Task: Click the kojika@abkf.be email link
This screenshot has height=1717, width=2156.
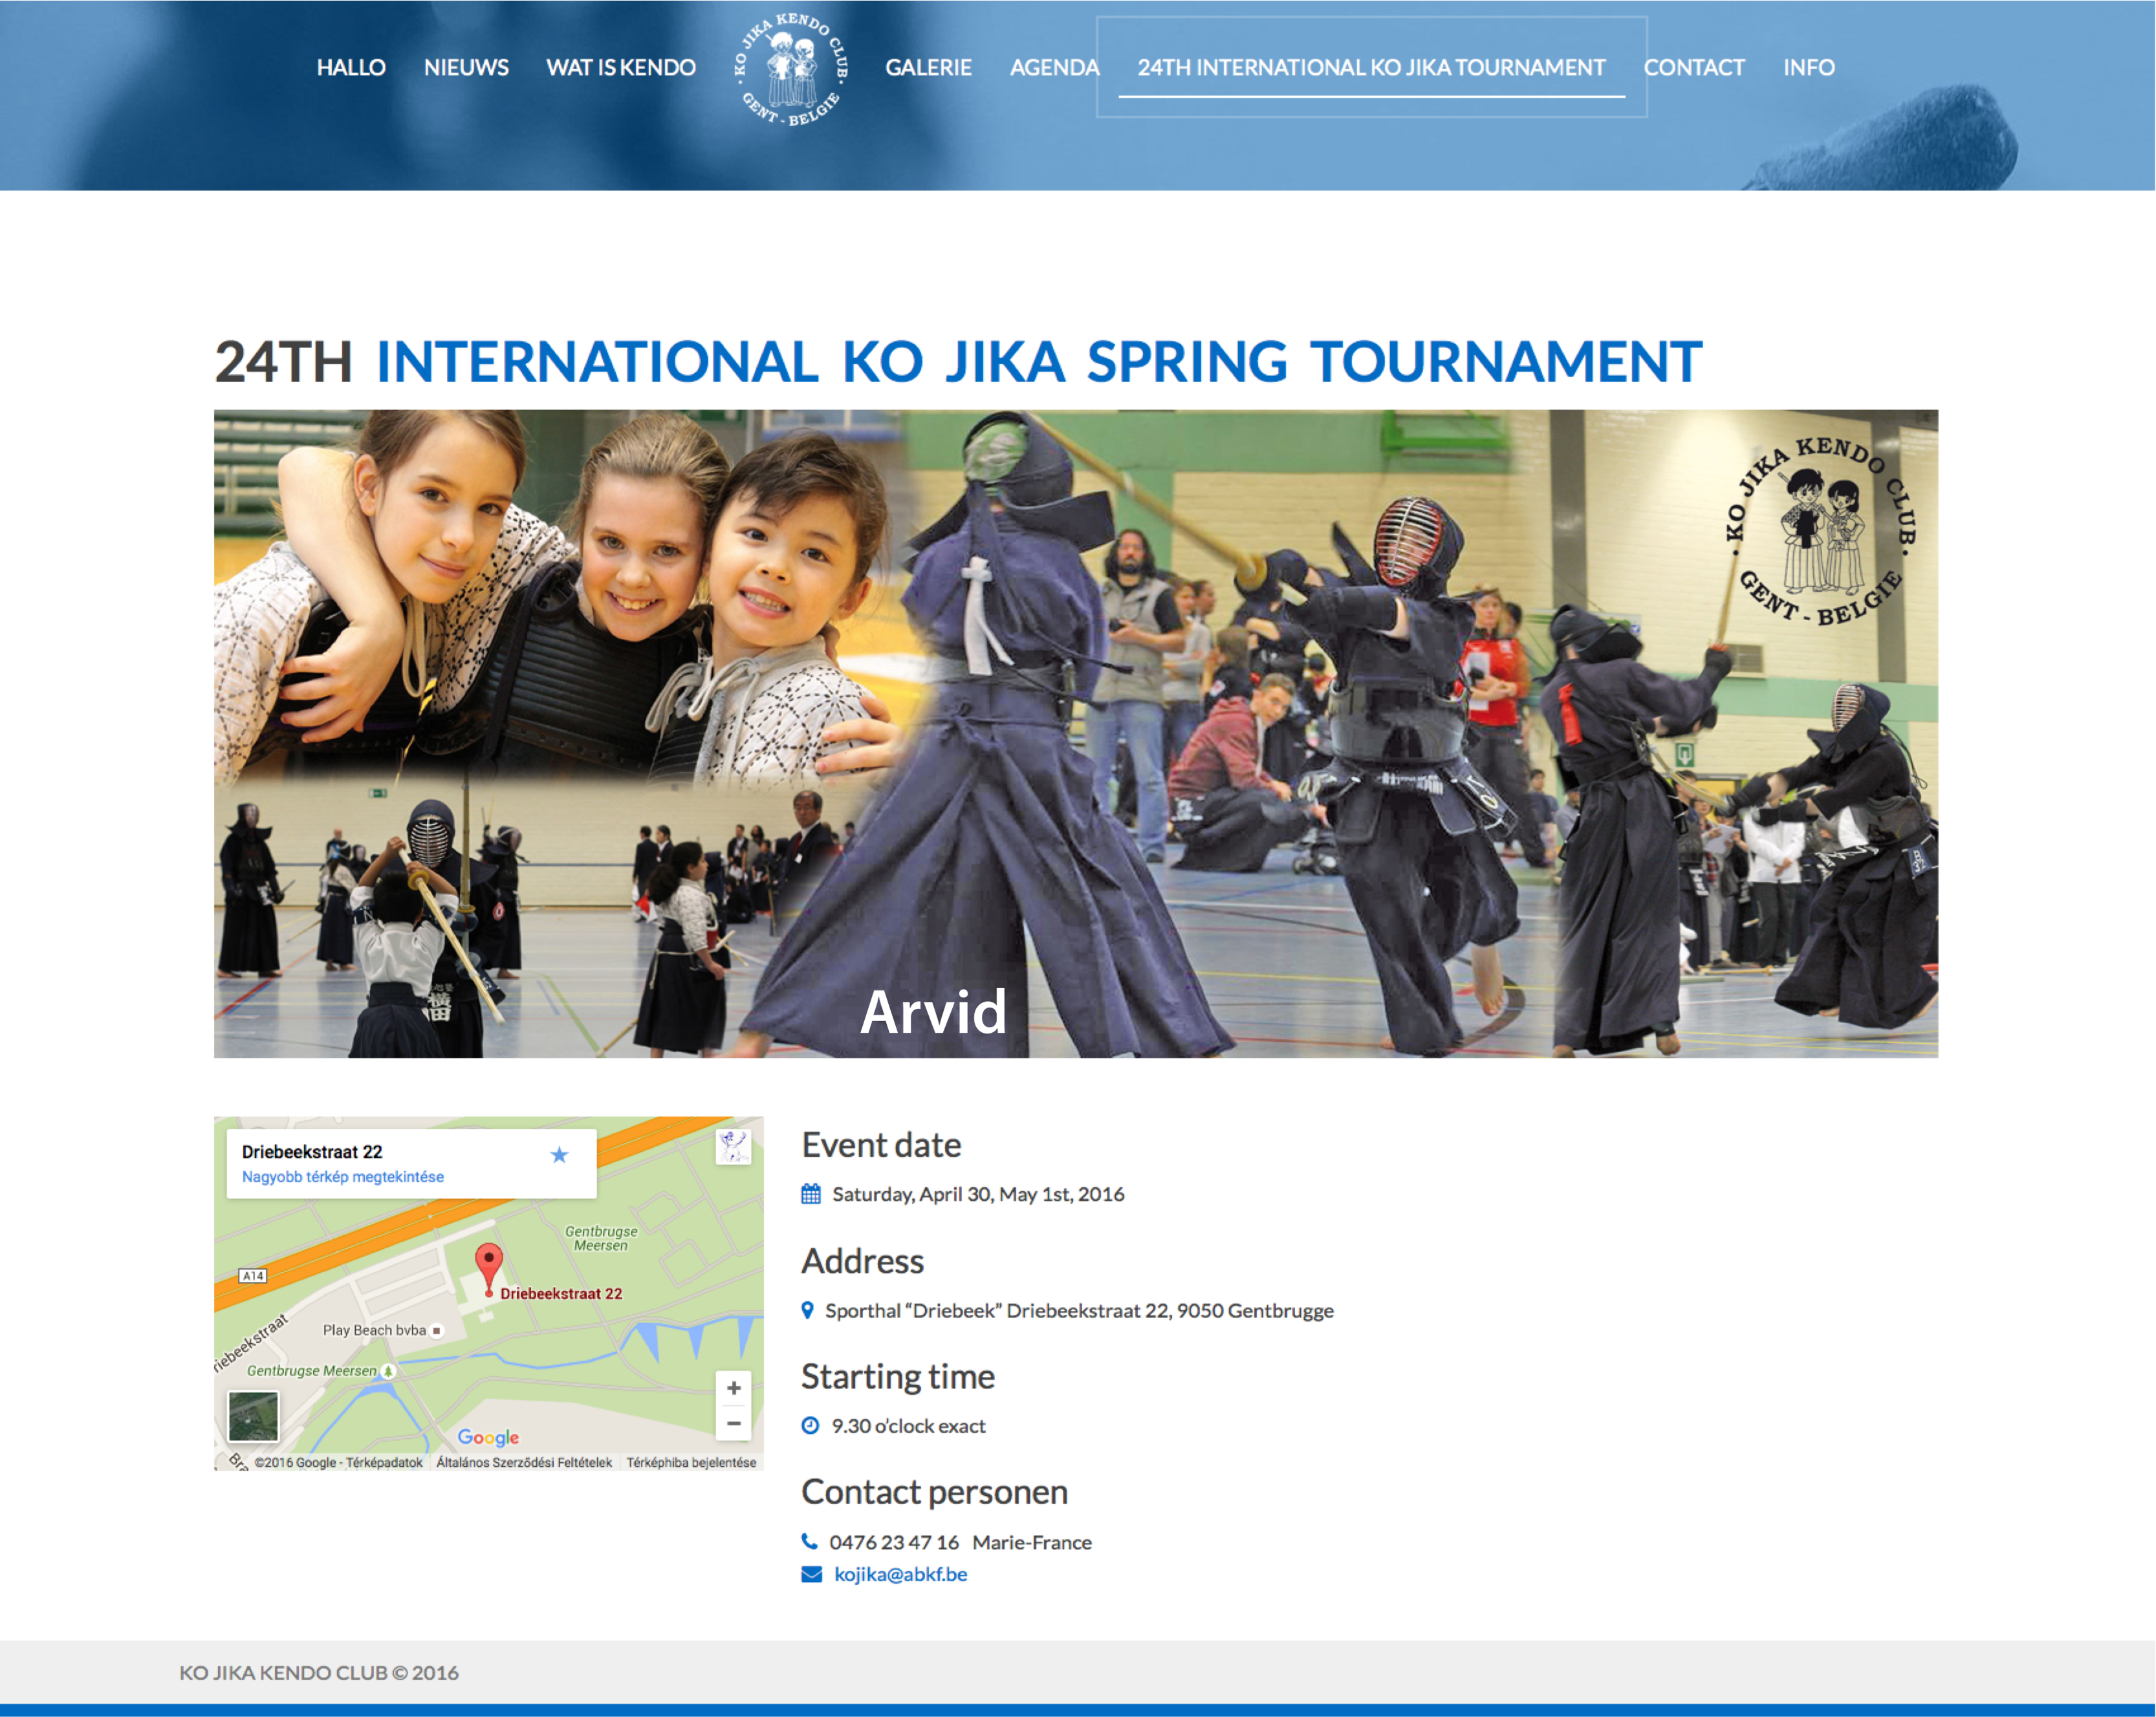Action: (900, 1574)
